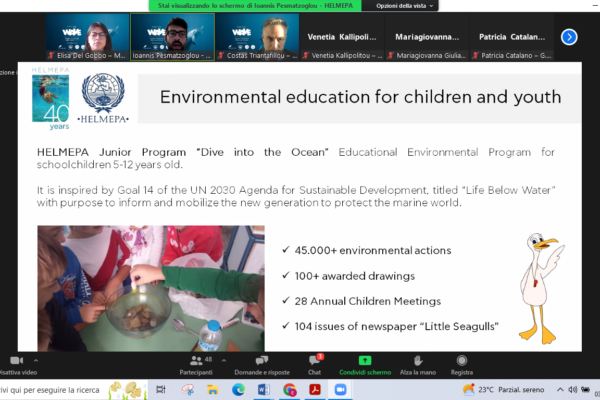Viewport: 600px width, 400px height.
Task: Open Microsoft Word from the taskbar
Action: click(x=263, y=389)
